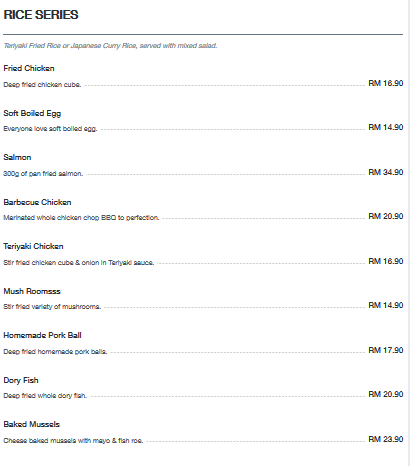Click the RM 17.90 pork ball price
The image size is (410, 466).
point(386,350)
